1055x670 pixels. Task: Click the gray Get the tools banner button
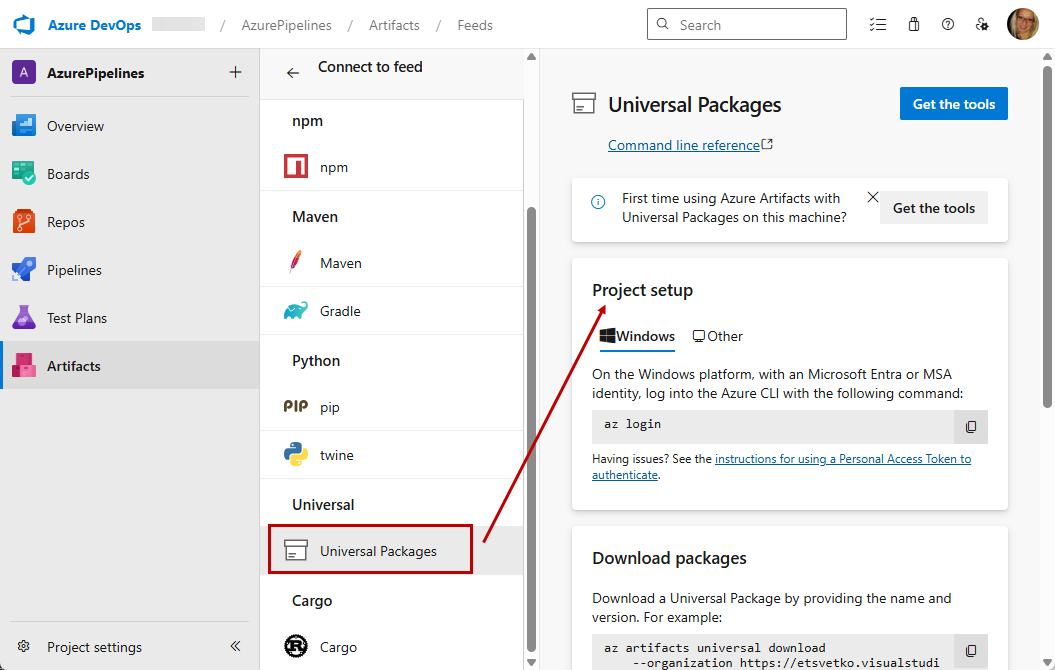[933, 208]
